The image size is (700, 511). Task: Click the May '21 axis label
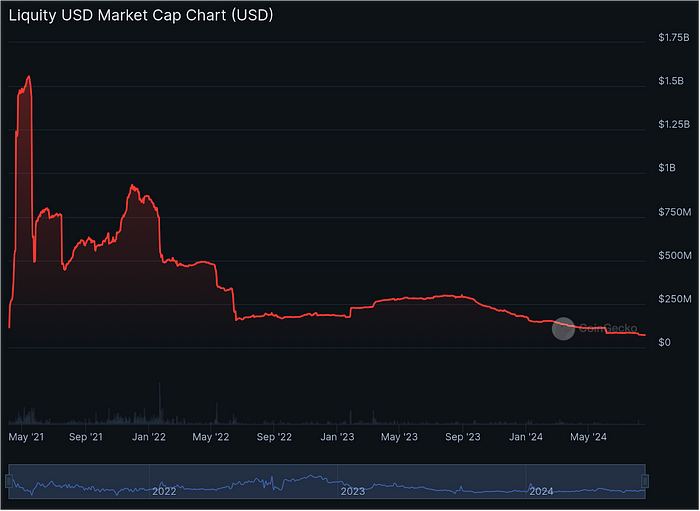pyautogui.click(x=26, y=437)
